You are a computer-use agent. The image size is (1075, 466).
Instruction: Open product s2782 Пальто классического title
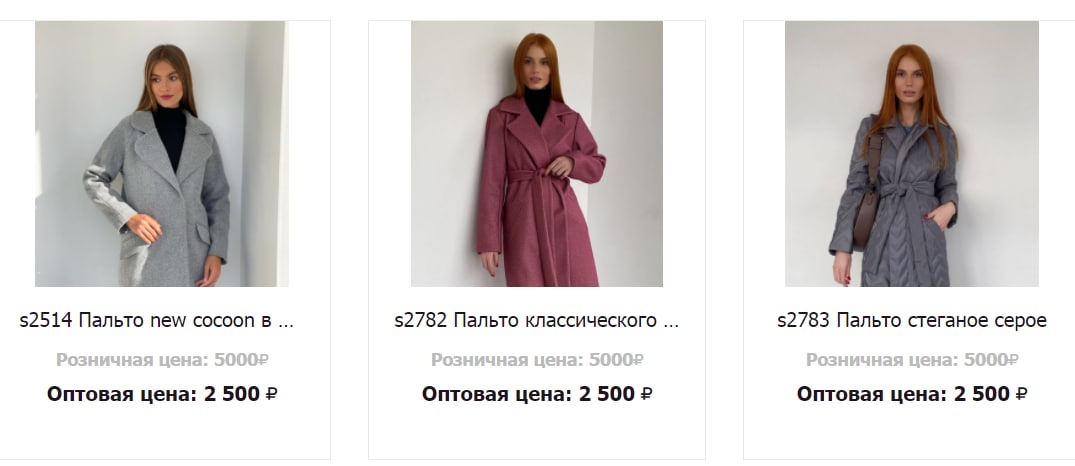[x=536, y=320]
